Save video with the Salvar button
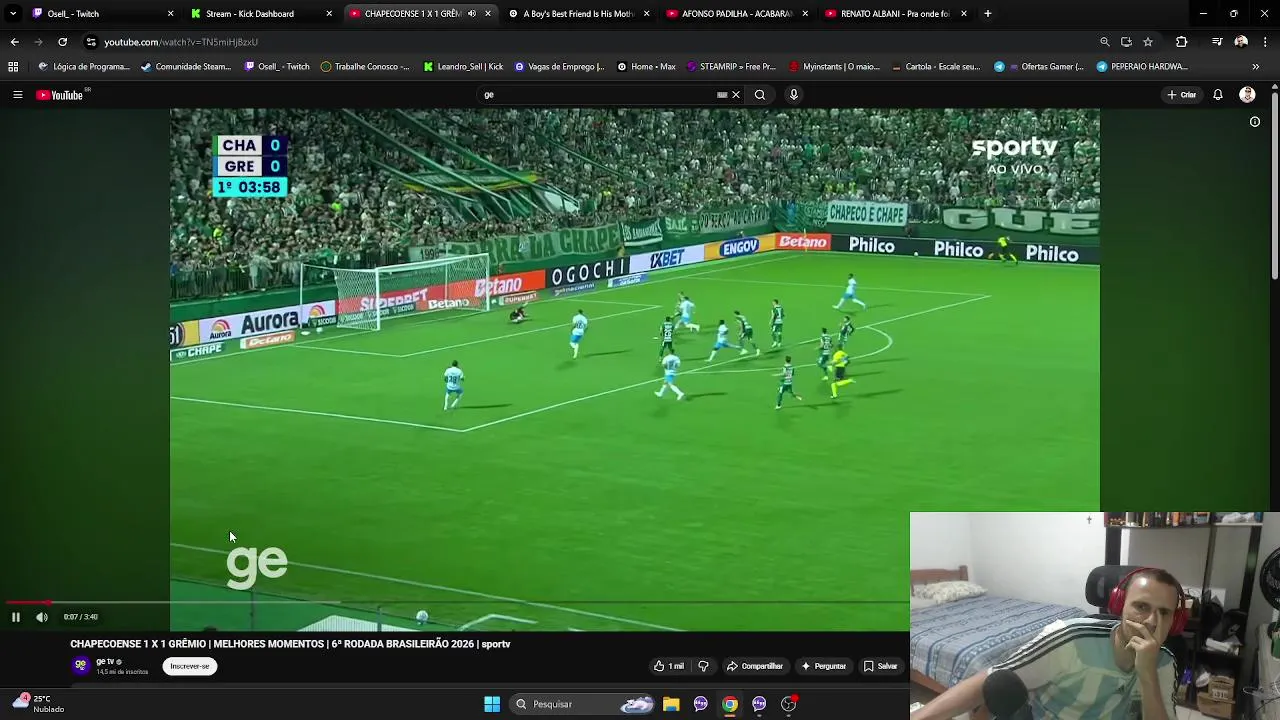Screen dimensions: 1280x720 881,666
